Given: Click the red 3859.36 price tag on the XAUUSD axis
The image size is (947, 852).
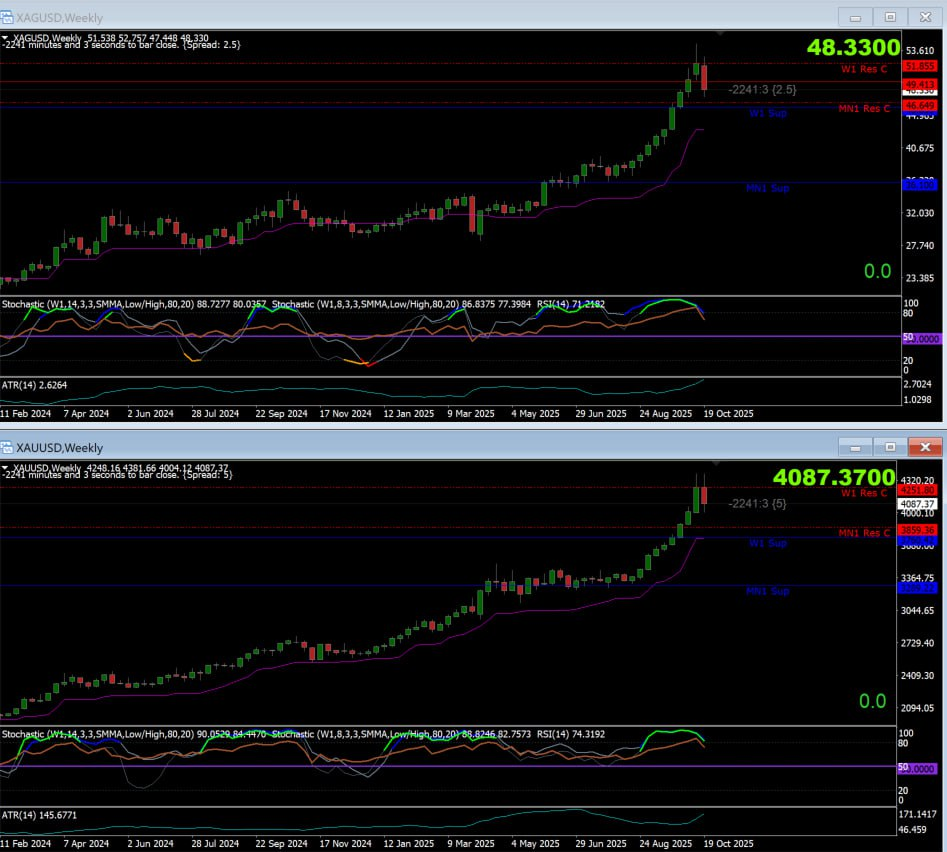Looking at the screenshot, I should click(x=917, y=530).
